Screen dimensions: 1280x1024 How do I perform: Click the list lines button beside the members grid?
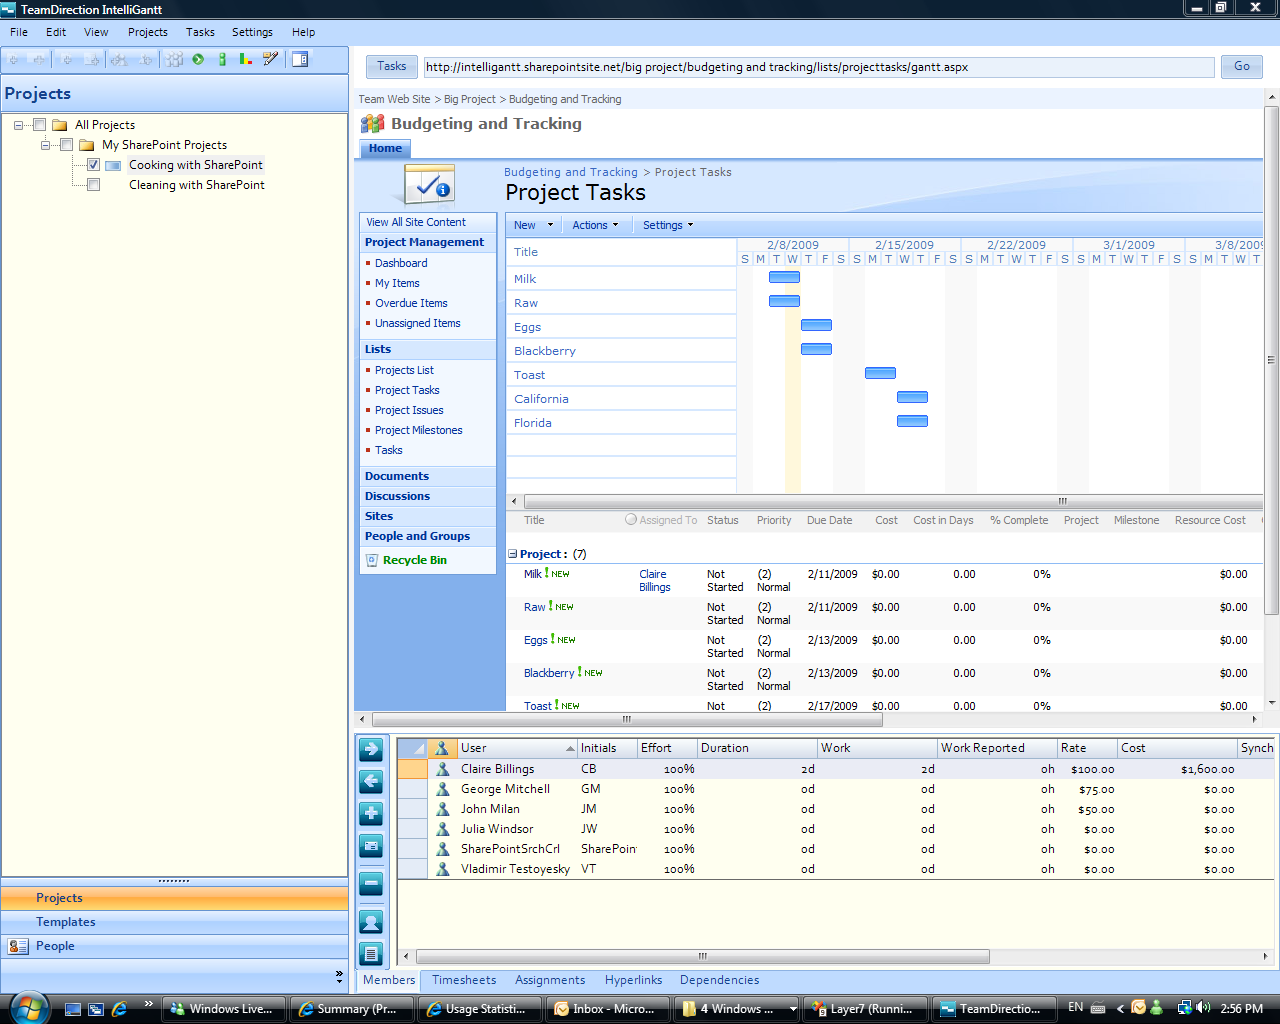tap(371, 954)
